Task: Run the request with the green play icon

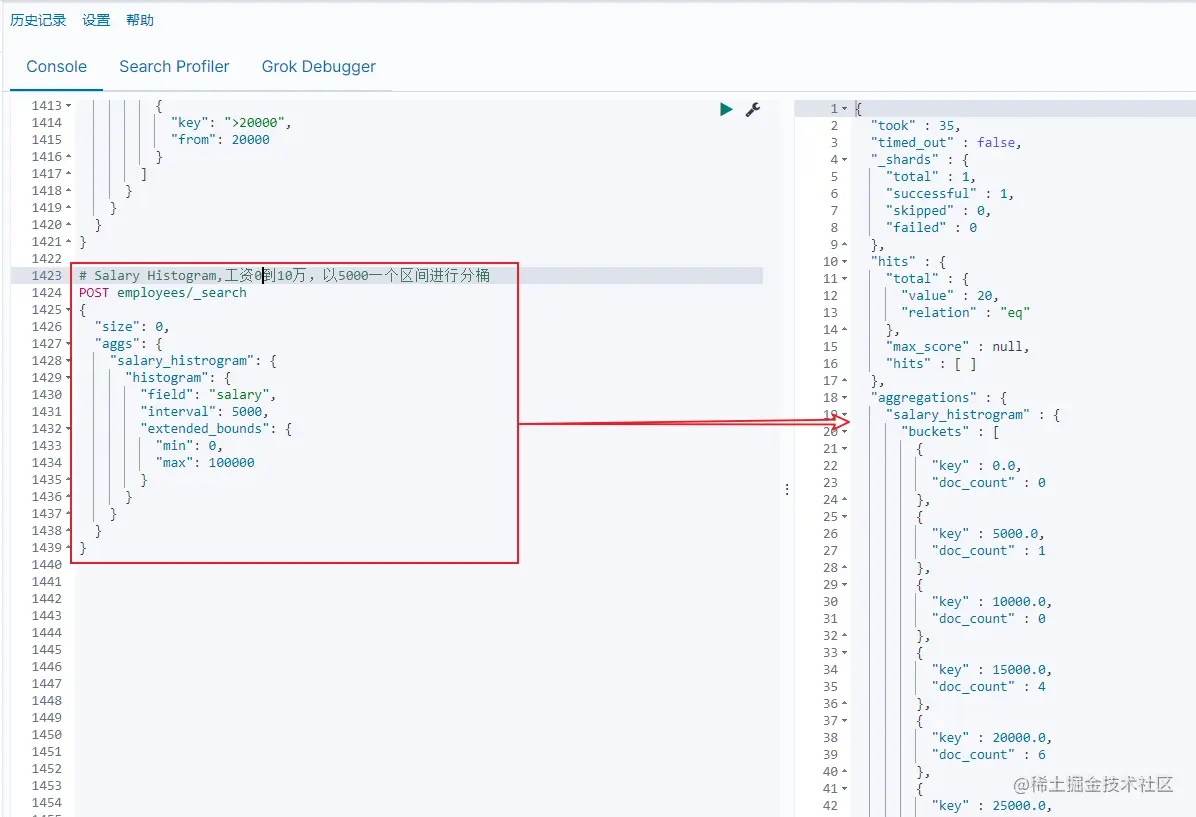Action: coord(726,109)
